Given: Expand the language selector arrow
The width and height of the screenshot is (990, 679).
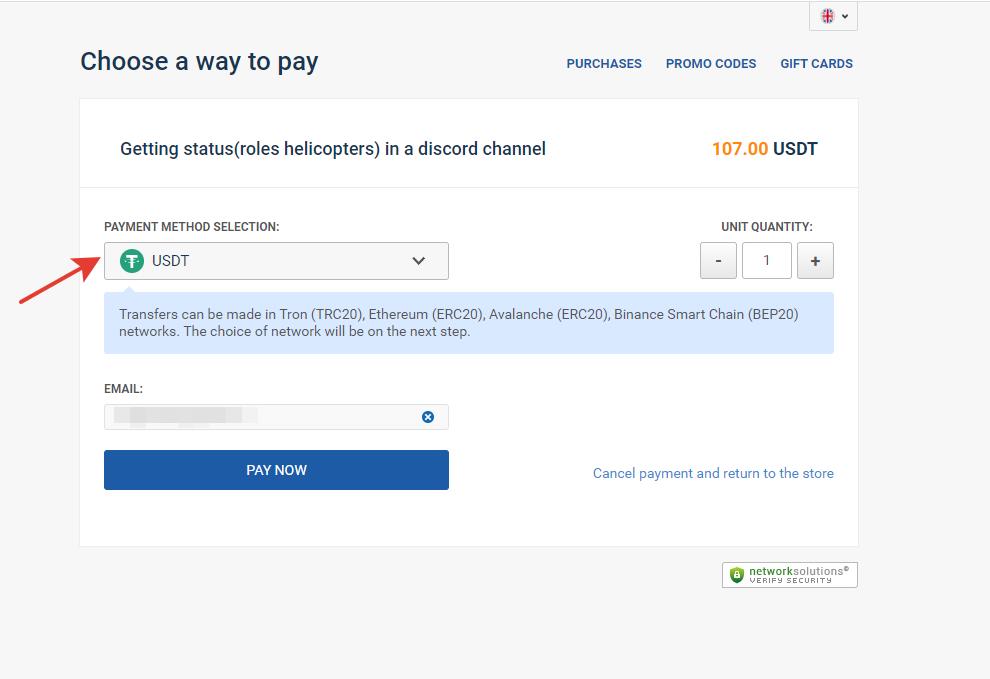Looking at the screenshot, I should (845, 16).
